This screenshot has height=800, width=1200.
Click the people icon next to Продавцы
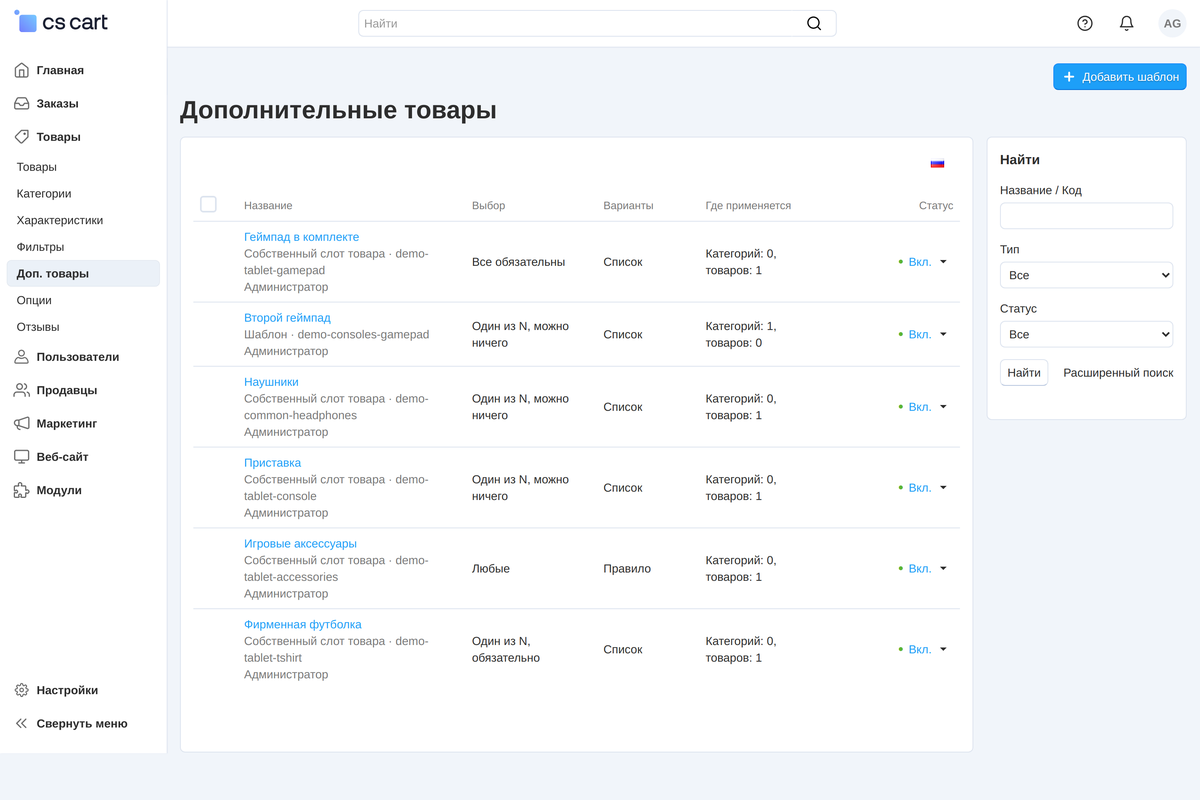[22, 390]
